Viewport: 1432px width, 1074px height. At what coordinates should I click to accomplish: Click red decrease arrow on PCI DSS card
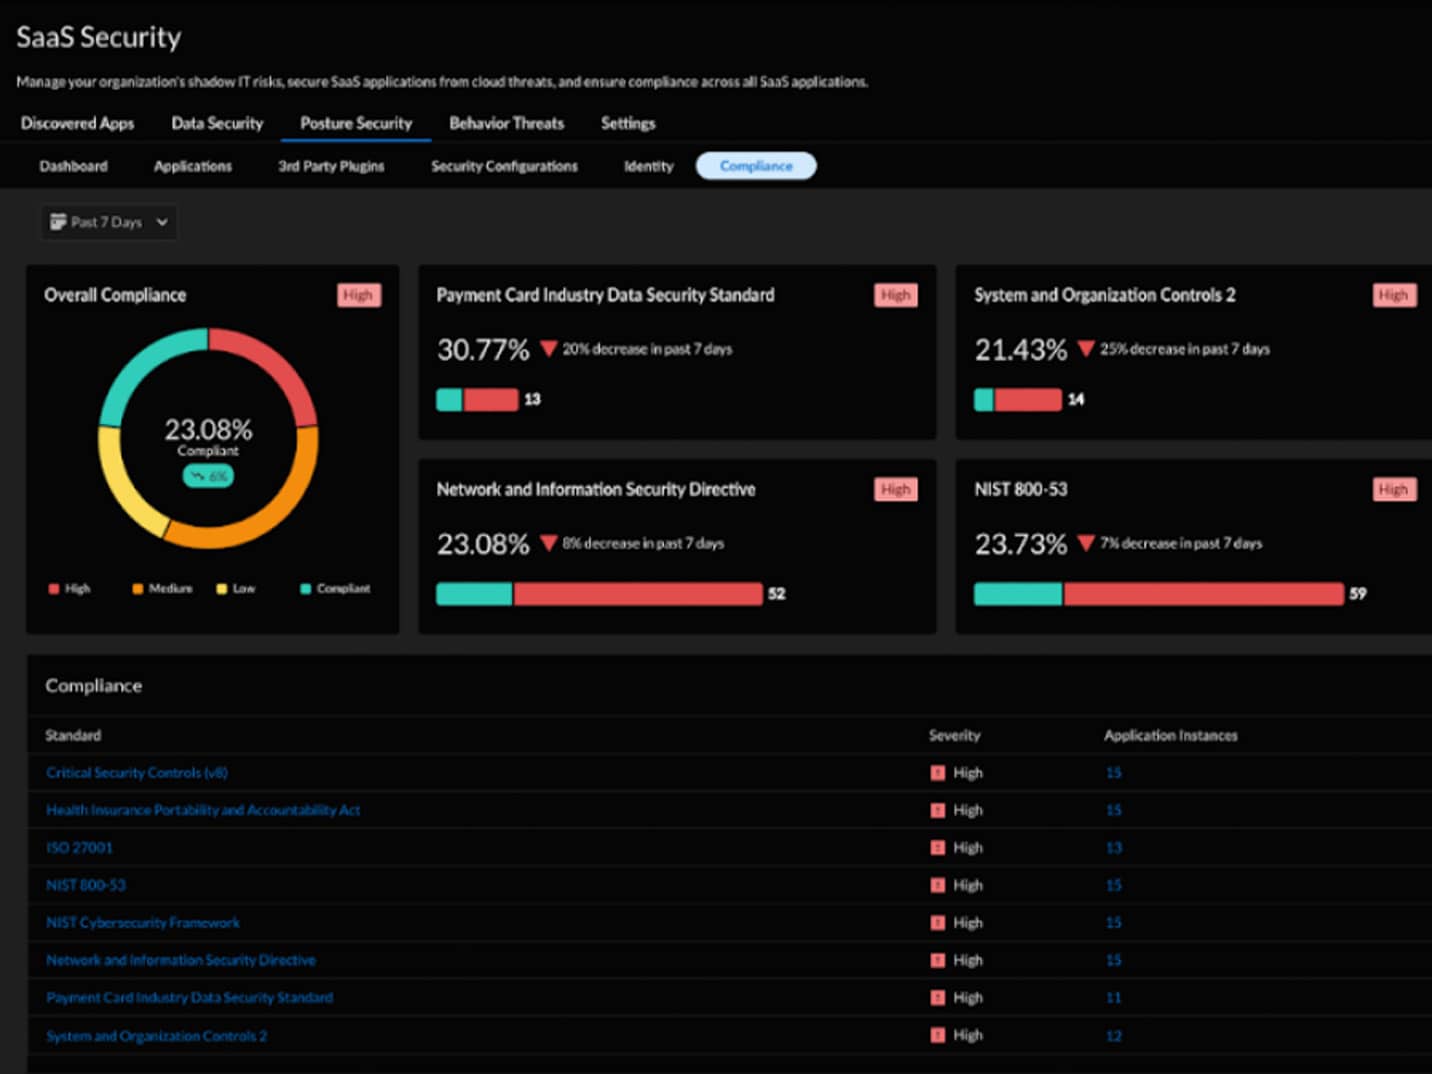pyautogui.click(x=548, y=349)
